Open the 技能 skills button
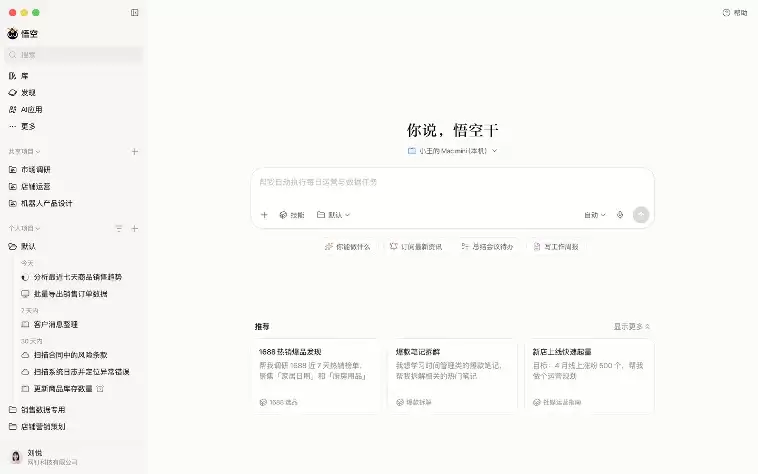Screen dimensions: 758x474 (292, 215)
